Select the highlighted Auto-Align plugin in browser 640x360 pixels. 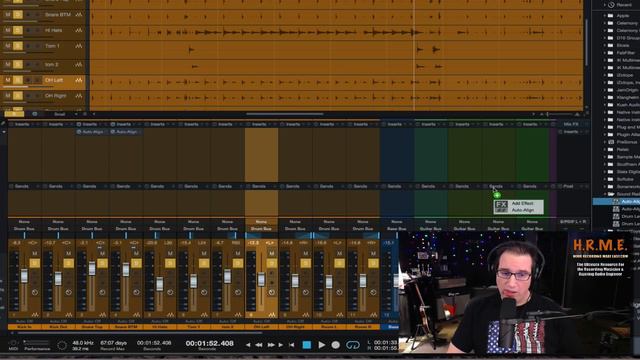coord(616,202)
